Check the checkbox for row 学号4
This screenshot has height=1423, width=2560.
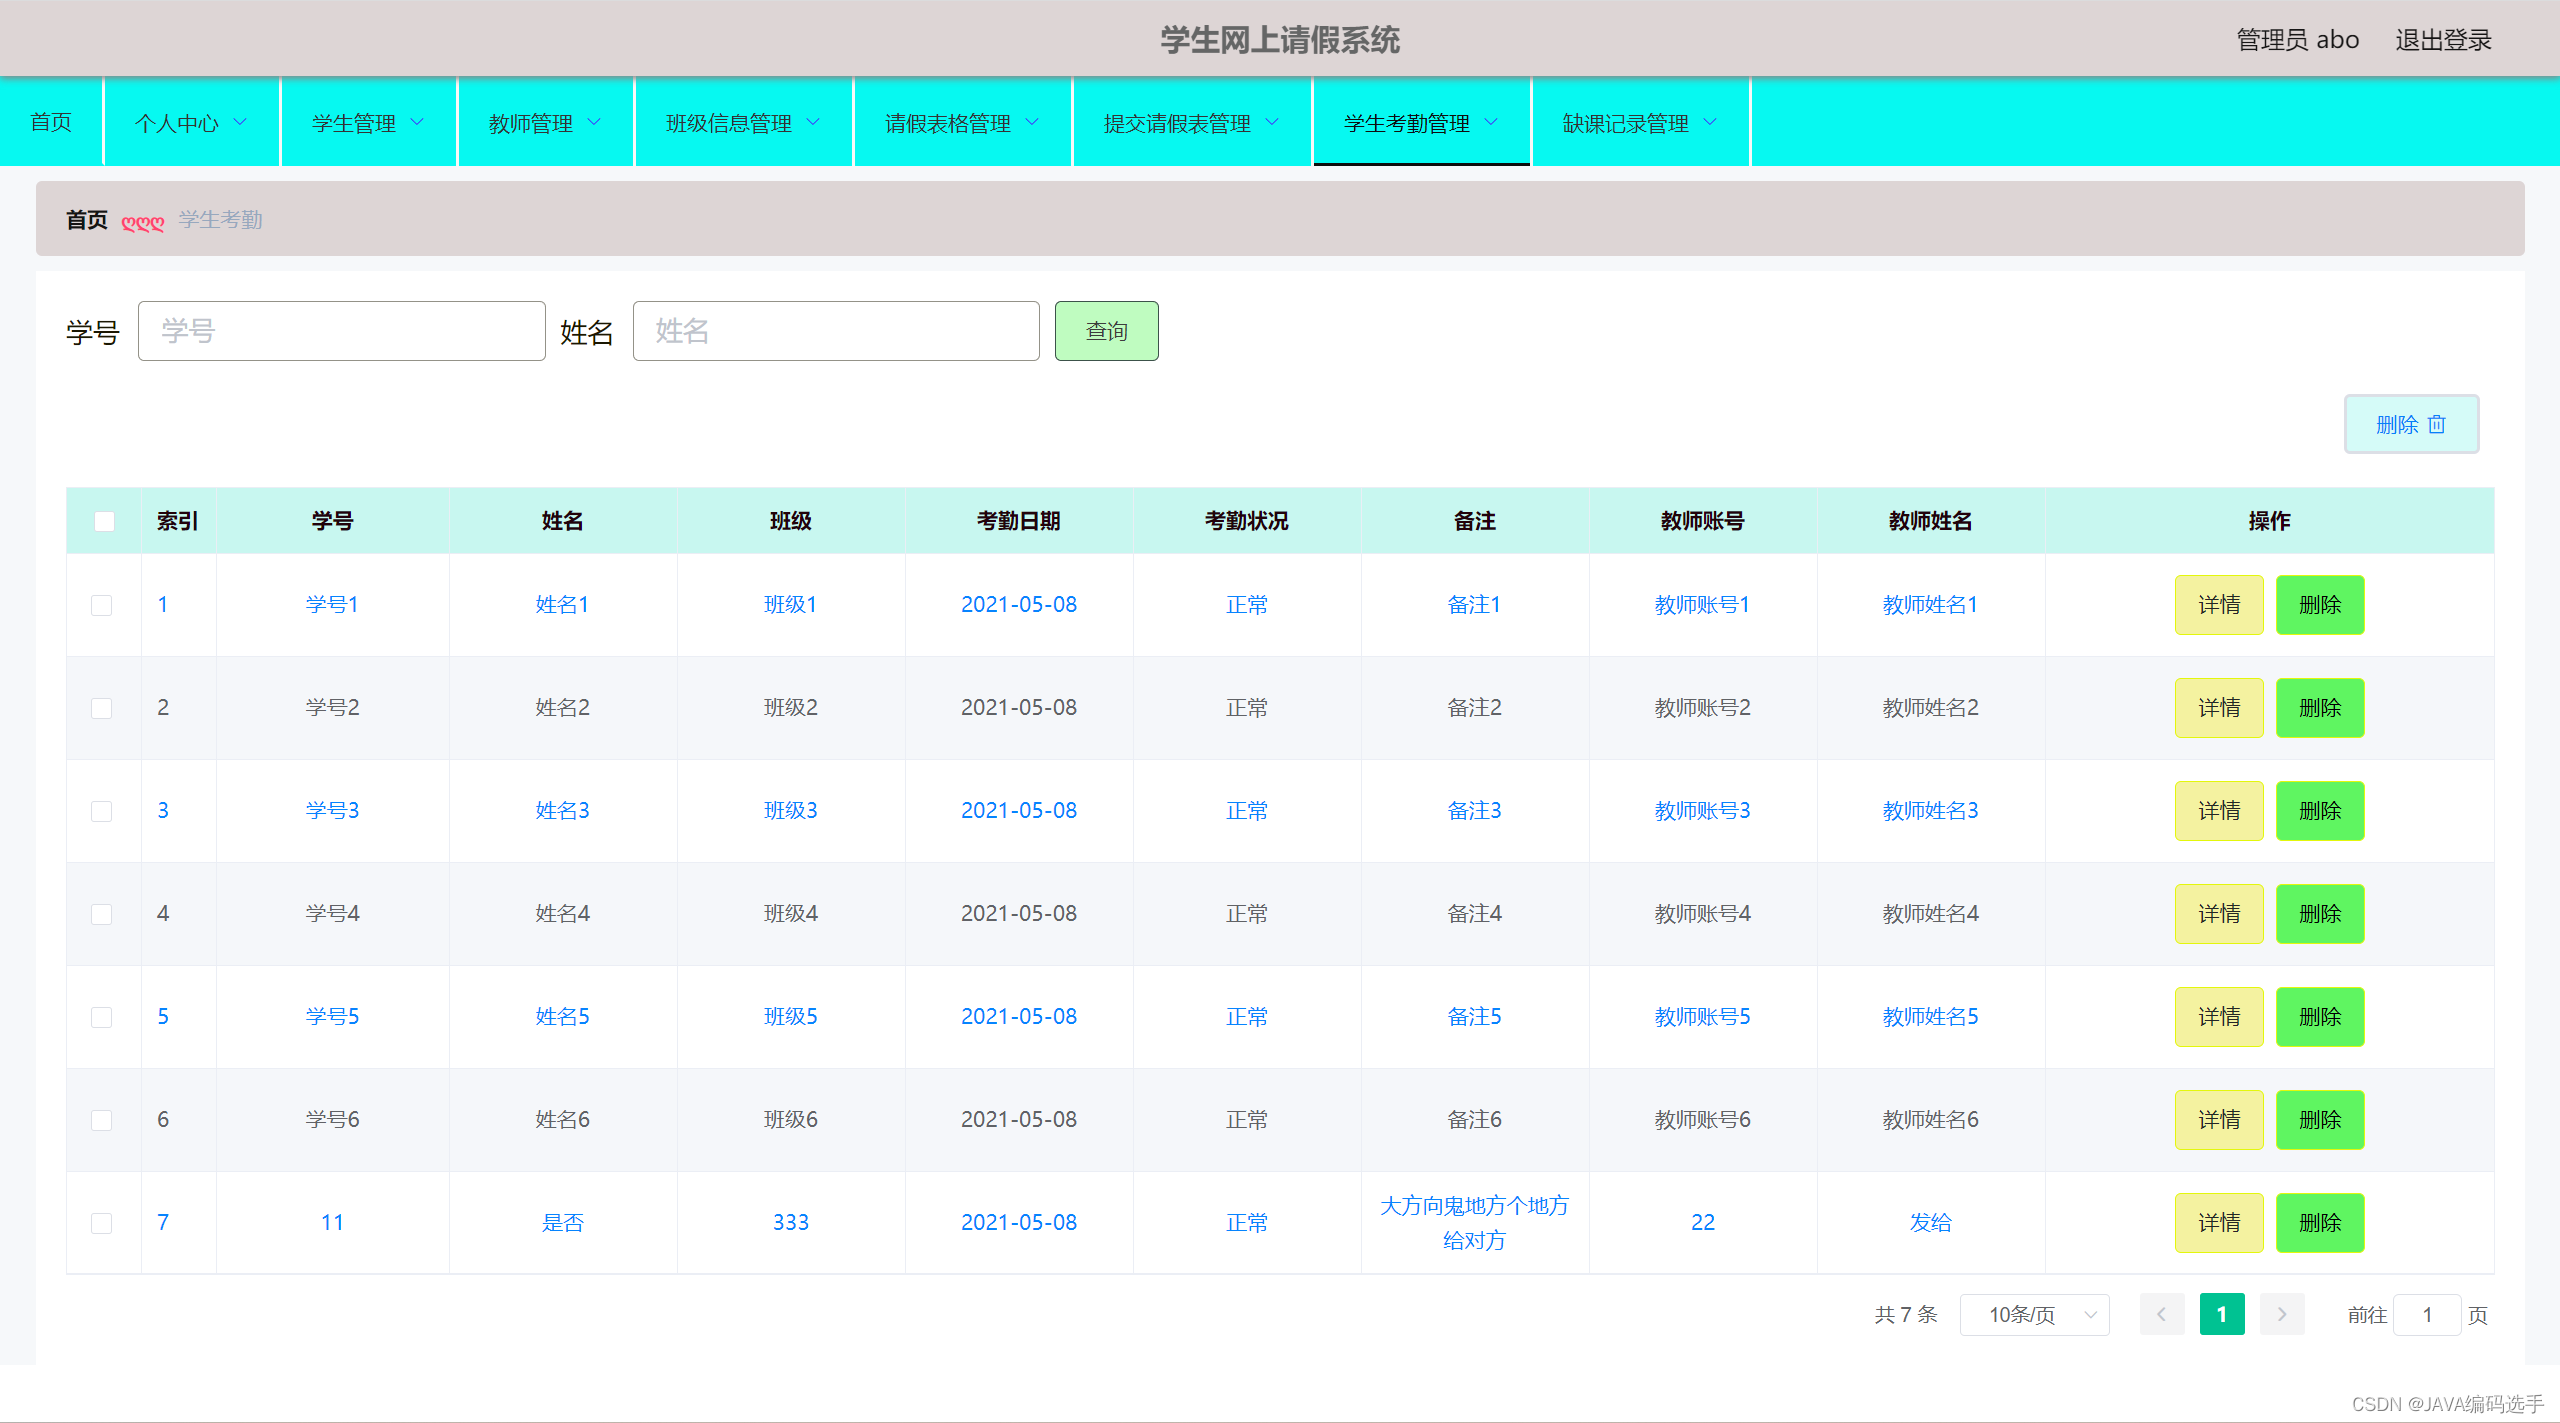102,914
